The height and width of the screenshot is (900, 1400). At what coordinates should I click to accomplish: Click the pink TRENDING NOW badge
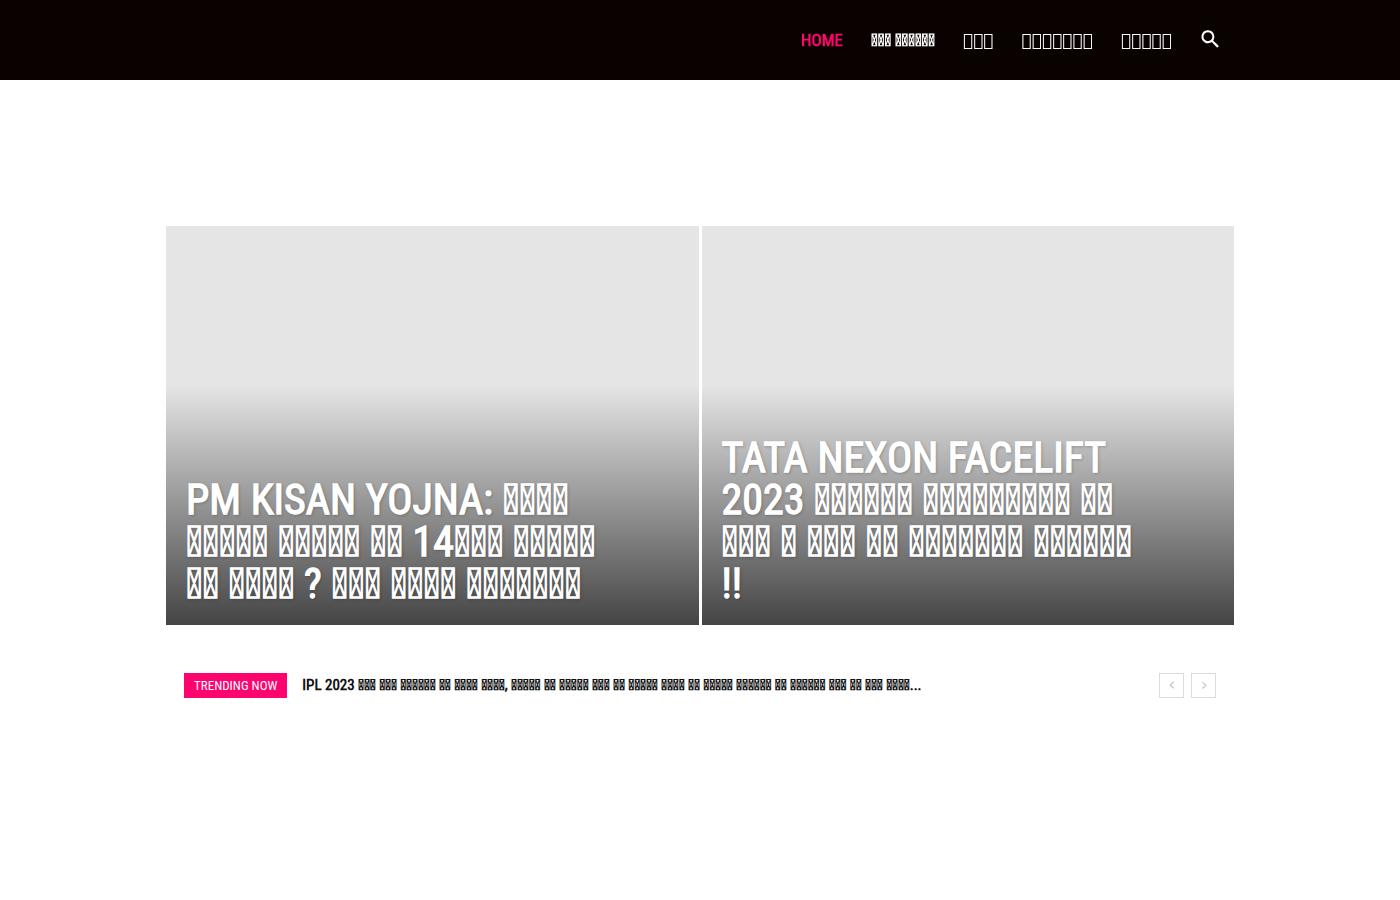(235, 685)
